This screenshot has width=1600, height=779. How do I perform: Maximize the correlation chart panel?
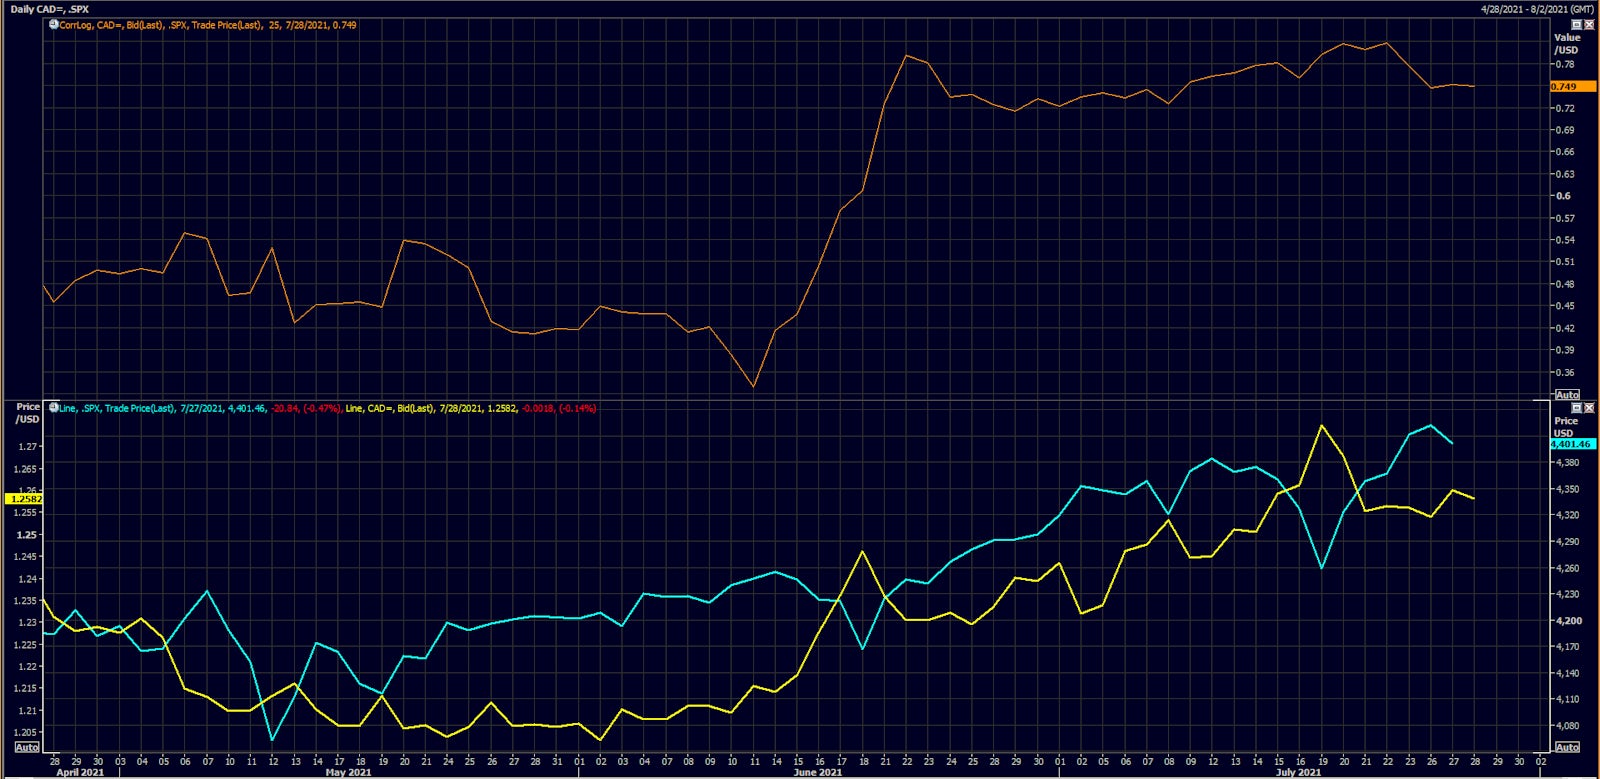tap(1577, 25)
